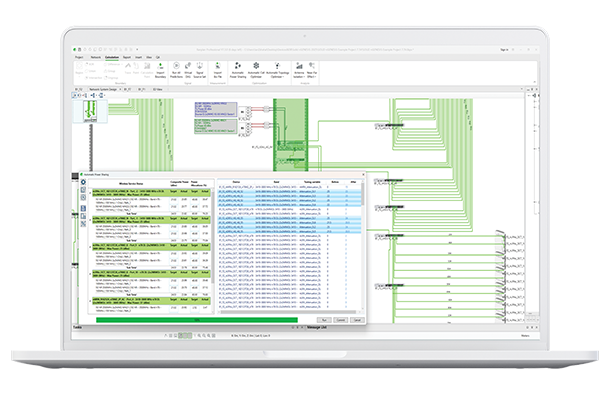This screenshot has height=394, width=609.
Task: Click horizontal scrollbar under device table
Action: pyautogui.click(x=289, y=312)
